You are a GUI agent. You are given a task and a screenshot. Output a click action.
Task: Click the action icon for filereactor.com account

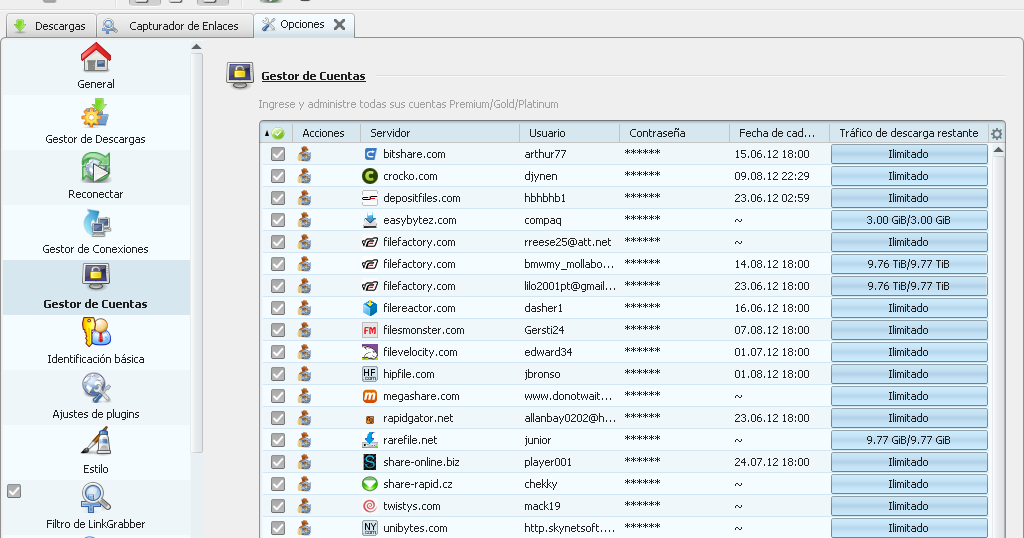pos(304,308)
